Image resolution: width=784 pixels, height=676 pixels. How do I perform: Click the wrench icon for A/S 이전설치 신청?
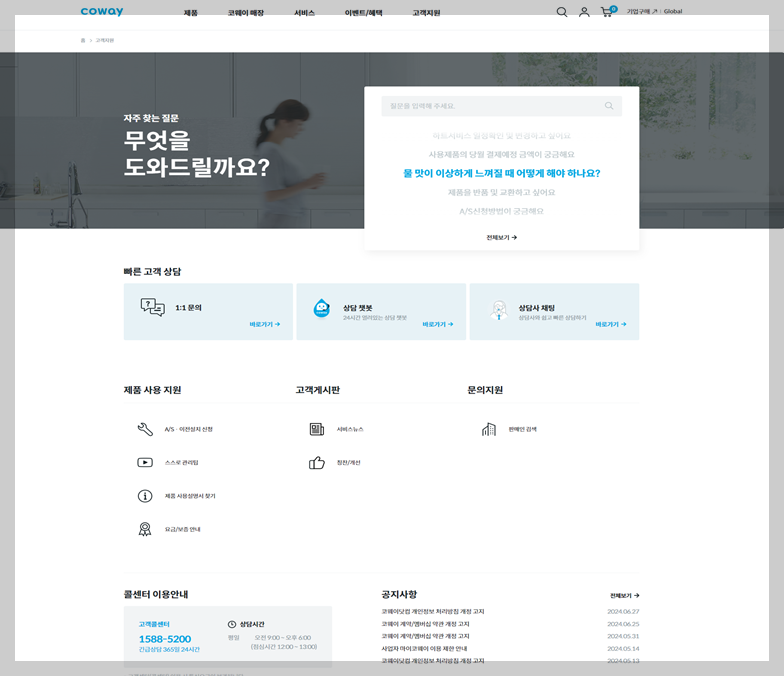(x=145, y=429)
